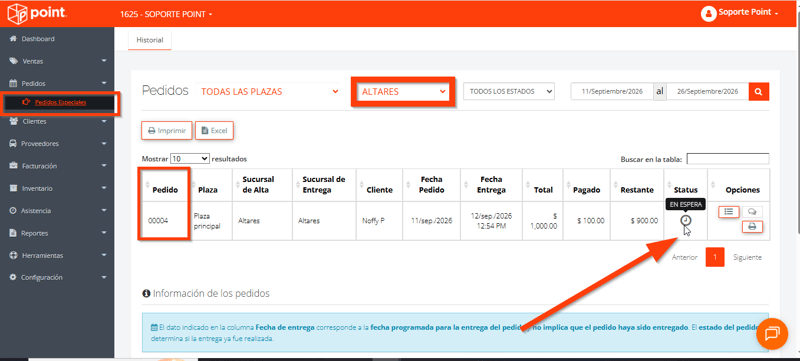This screenshot has width=800, height=361.
Task: Click the Pedidos calendar icon in sidebar
Action: click(13, 83)
